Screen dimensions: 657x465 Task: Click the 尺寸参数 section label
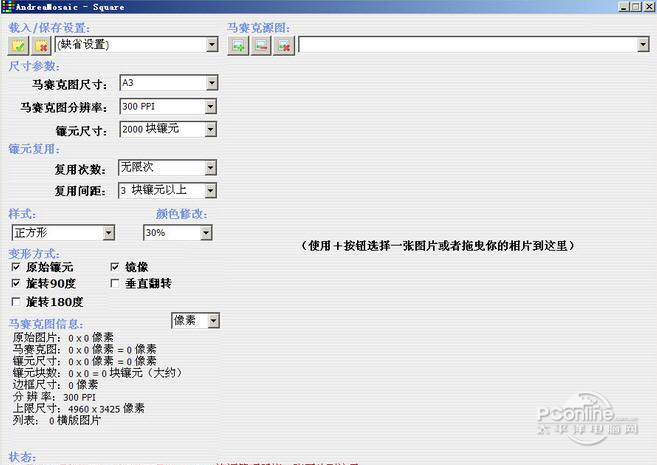click(x=34, y=66)
